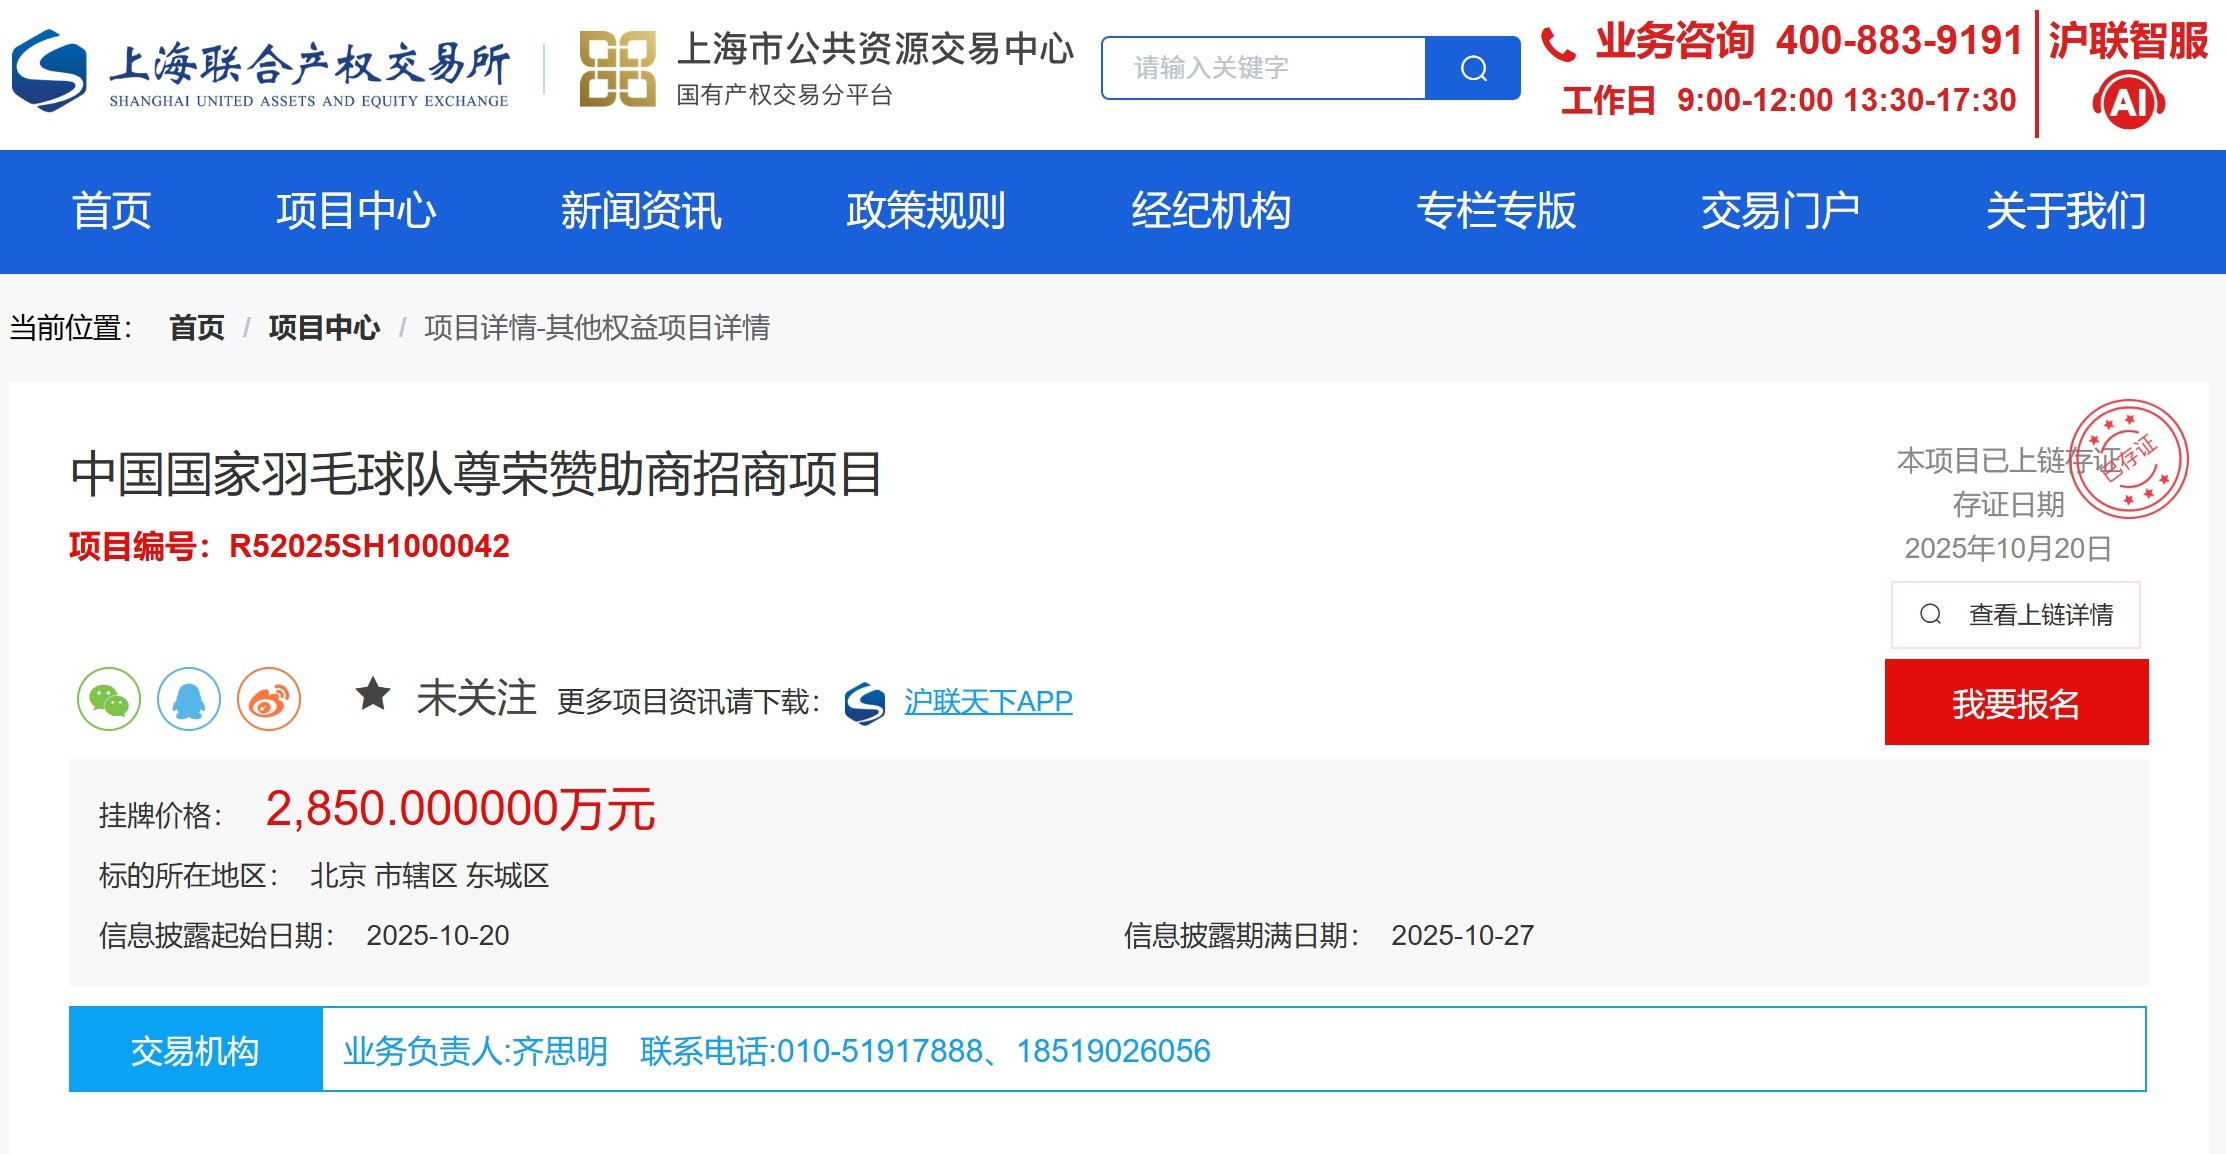Click the red 我要报名 button
This screenshot has height=1154, width=2226.
(x=2016, y=703)
